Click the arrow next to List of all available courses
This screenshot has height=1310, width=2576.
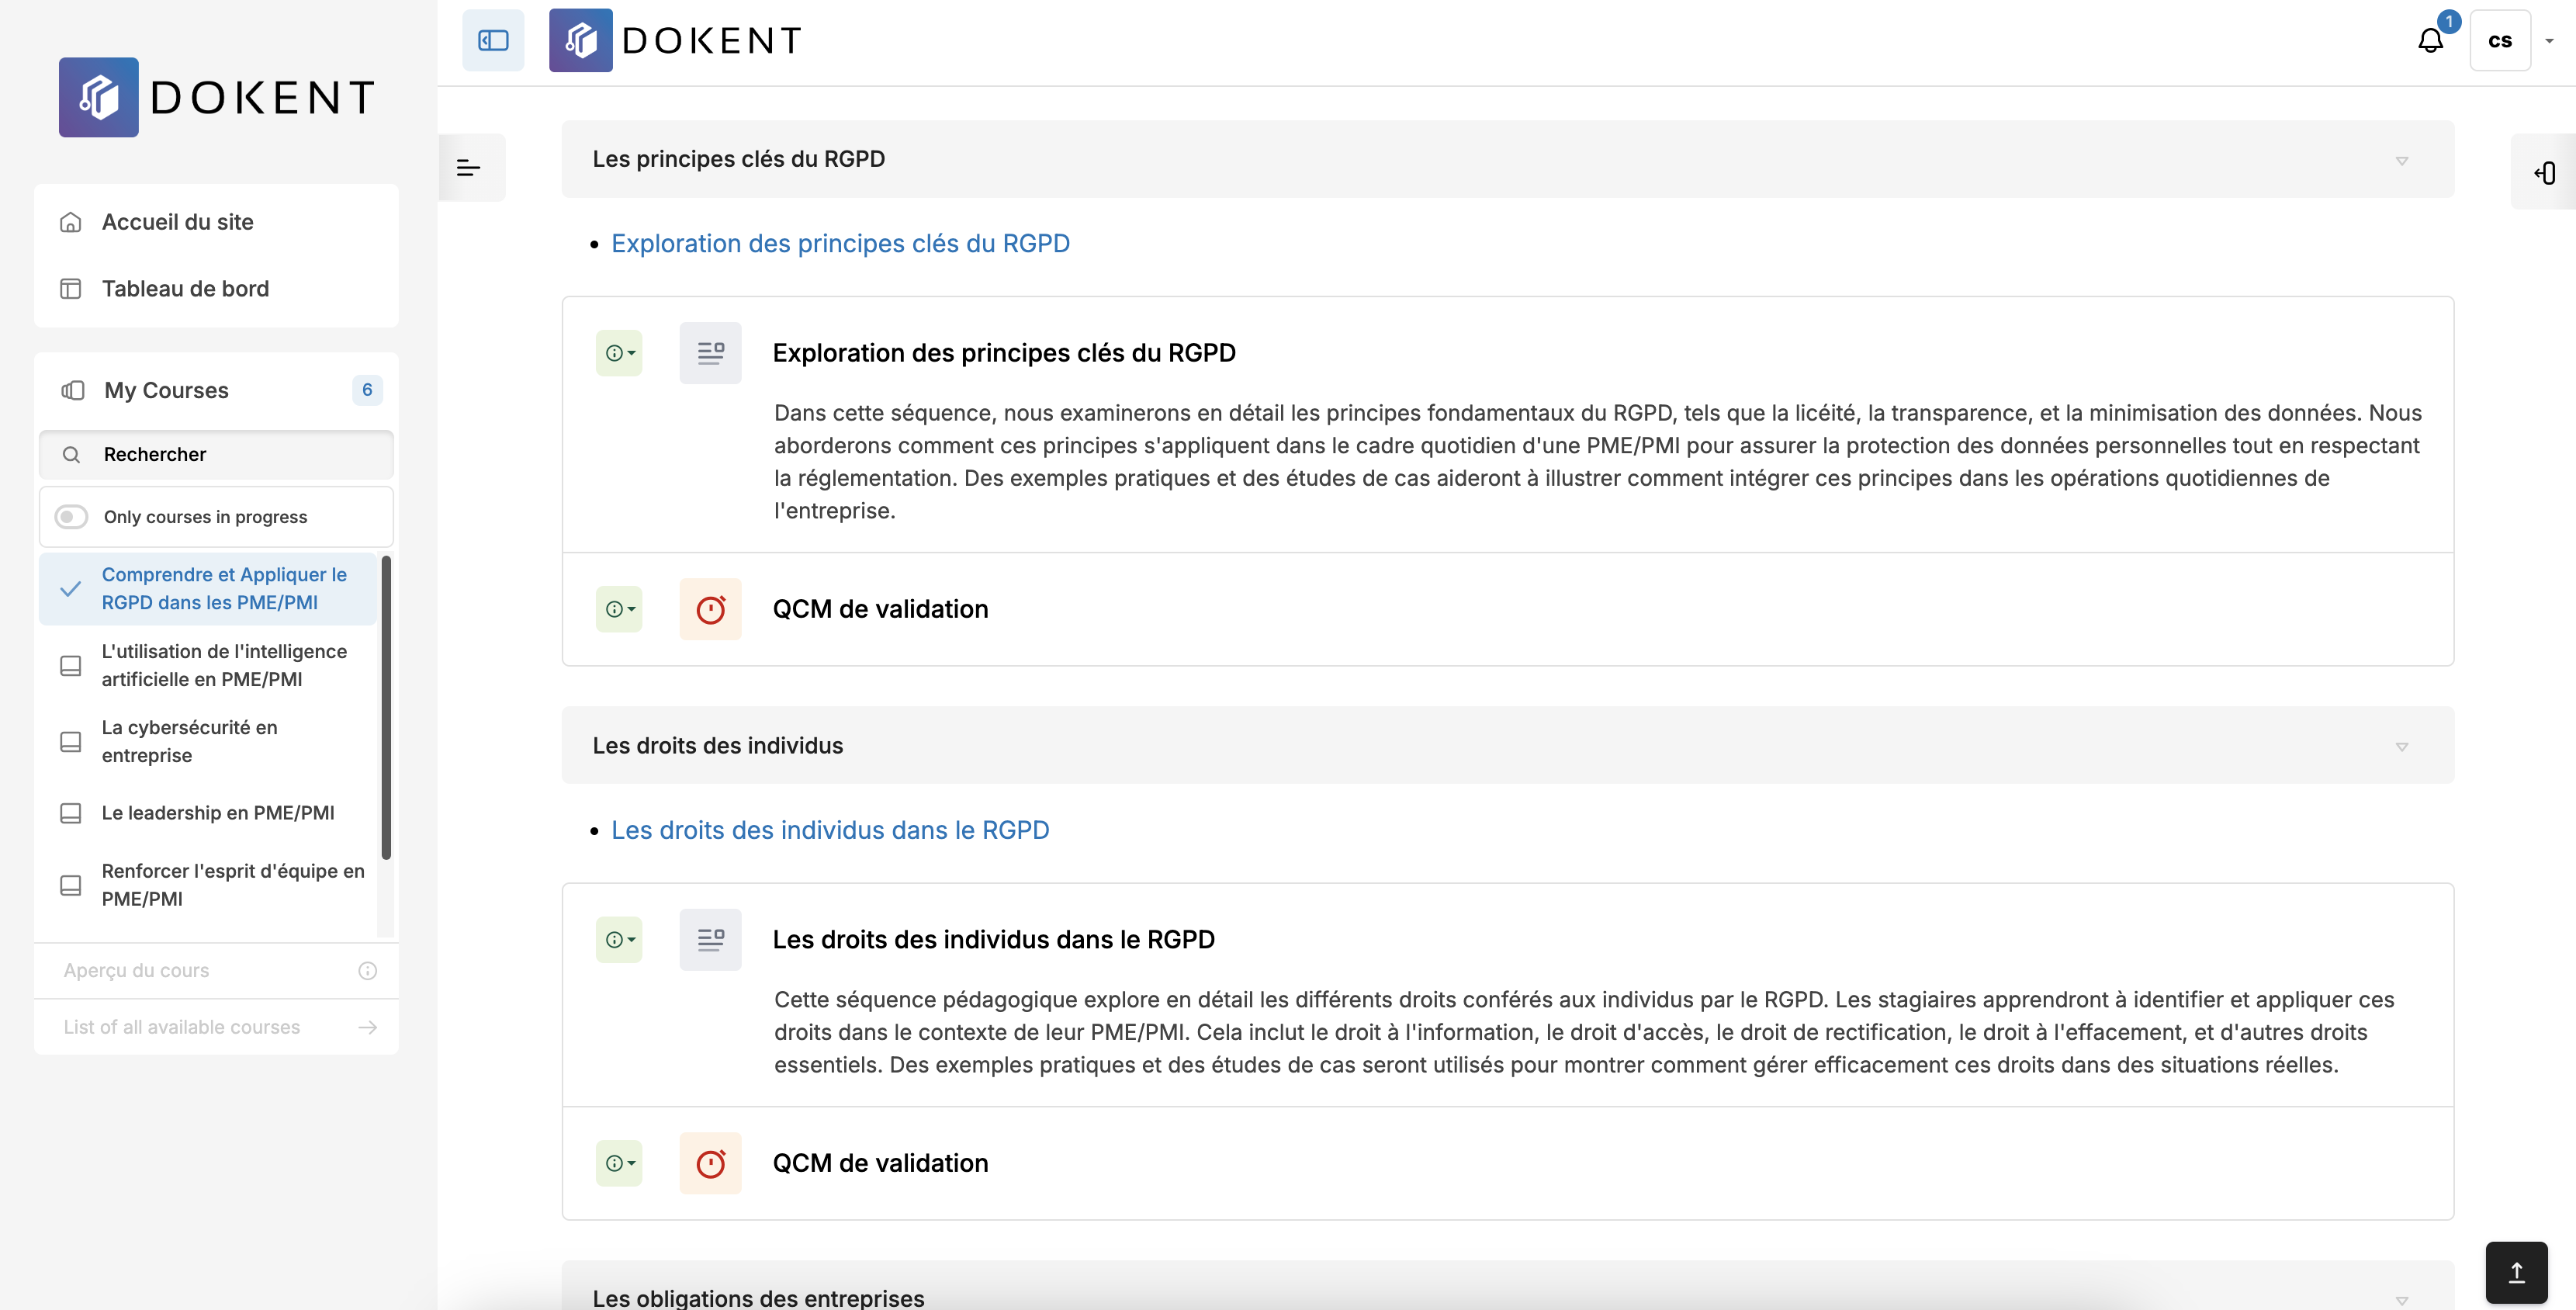[367, 1027]
